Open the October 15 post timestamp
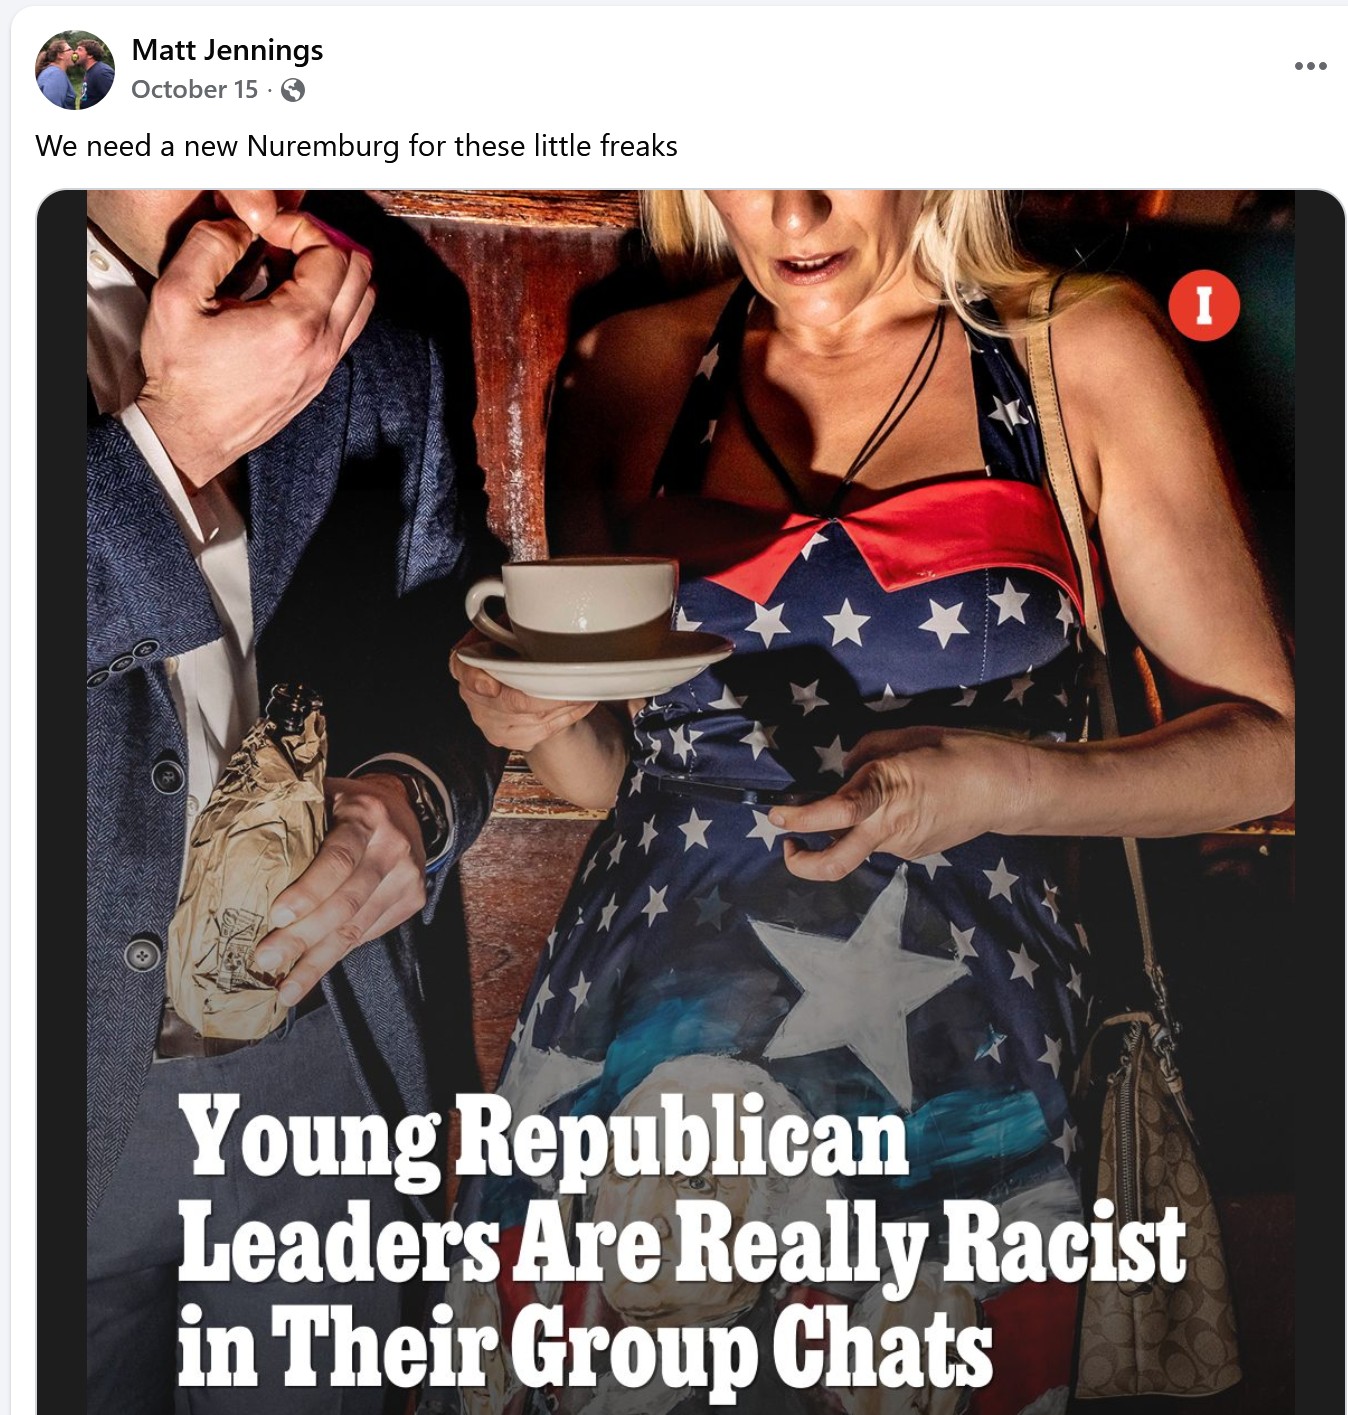 [x=194, y=89]
